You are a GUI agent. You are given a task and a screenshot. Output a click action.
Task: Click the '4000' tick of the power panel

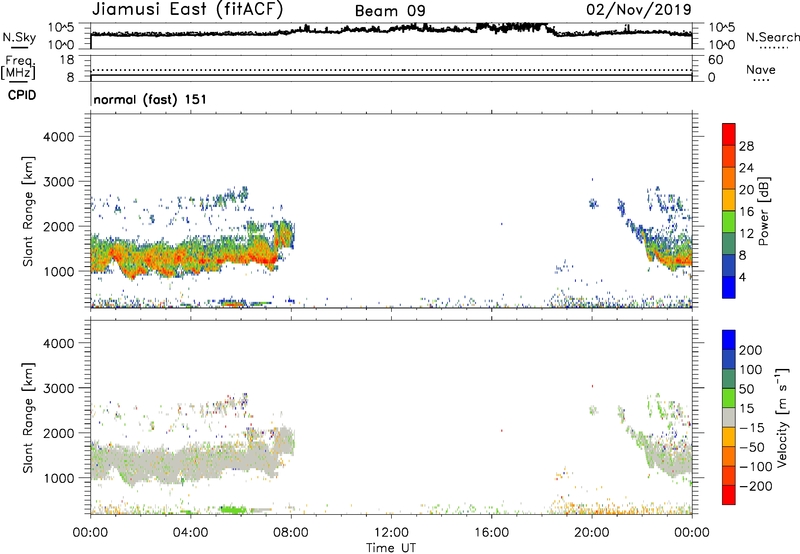pos(58,137)
